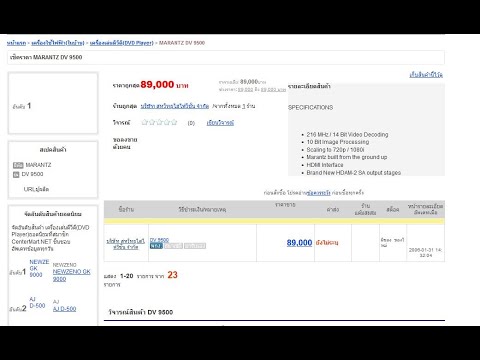Click 'Scaling to 720p / 1080i' text
Image resolution: width=480 pixels, height=360 pixels.
click(x=335, y=150)
